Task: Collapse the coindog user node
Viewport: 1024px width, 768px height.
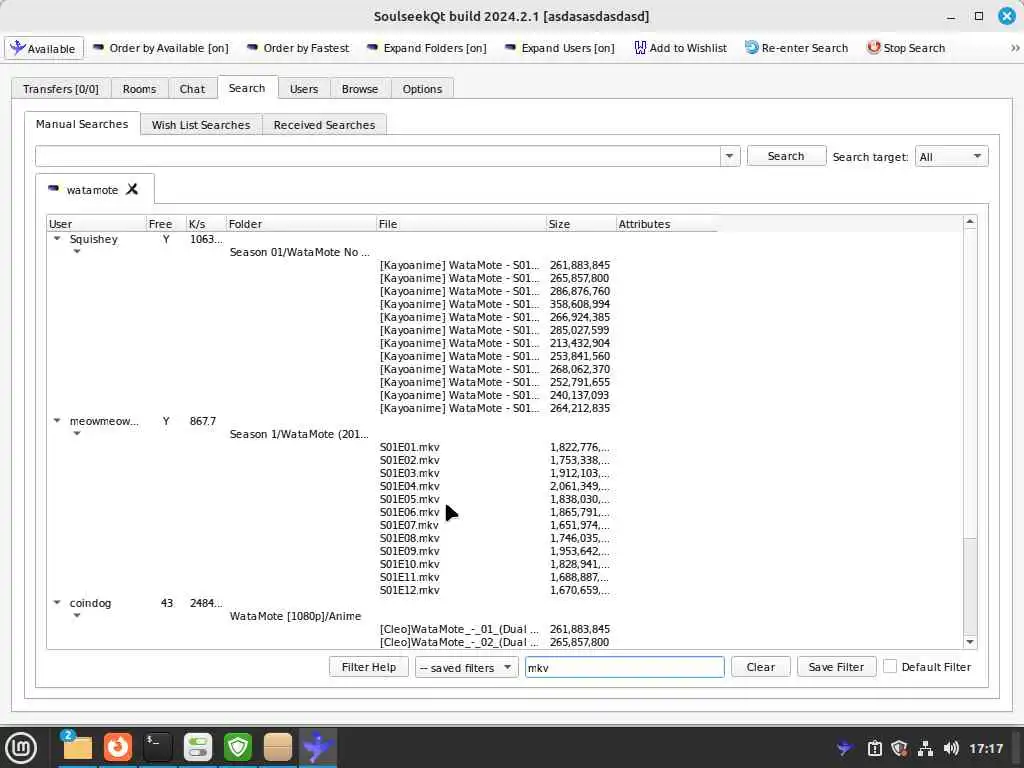Action: coord(57,603)
